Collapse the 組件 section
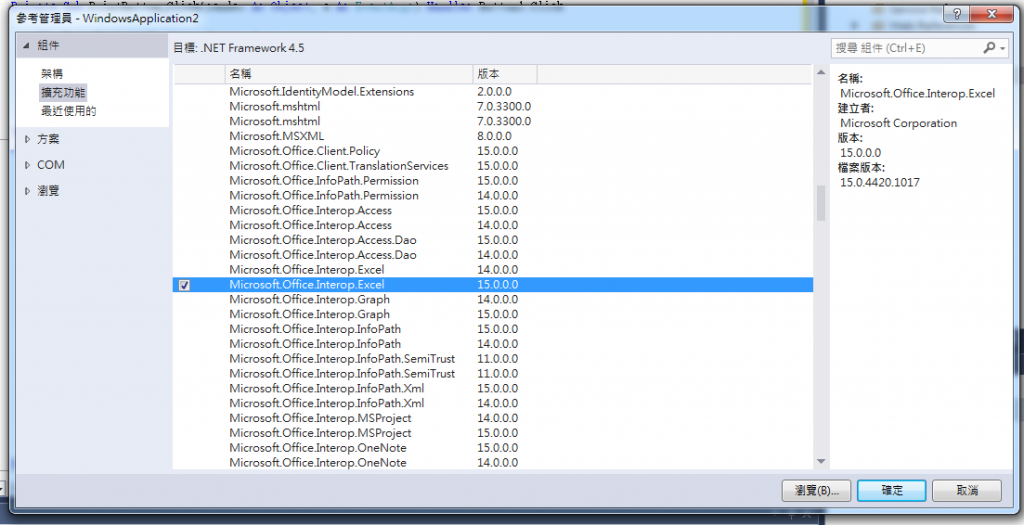 (26, 45)
